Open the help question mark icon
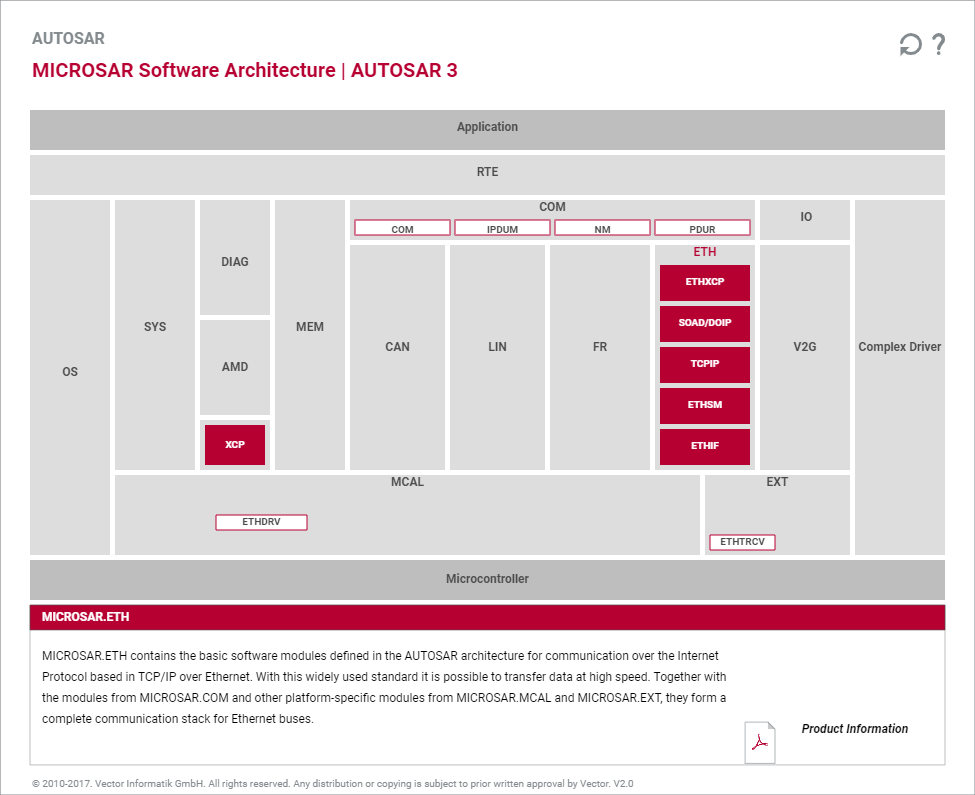The height and width of the screenshot is (795, 975). 939,44
